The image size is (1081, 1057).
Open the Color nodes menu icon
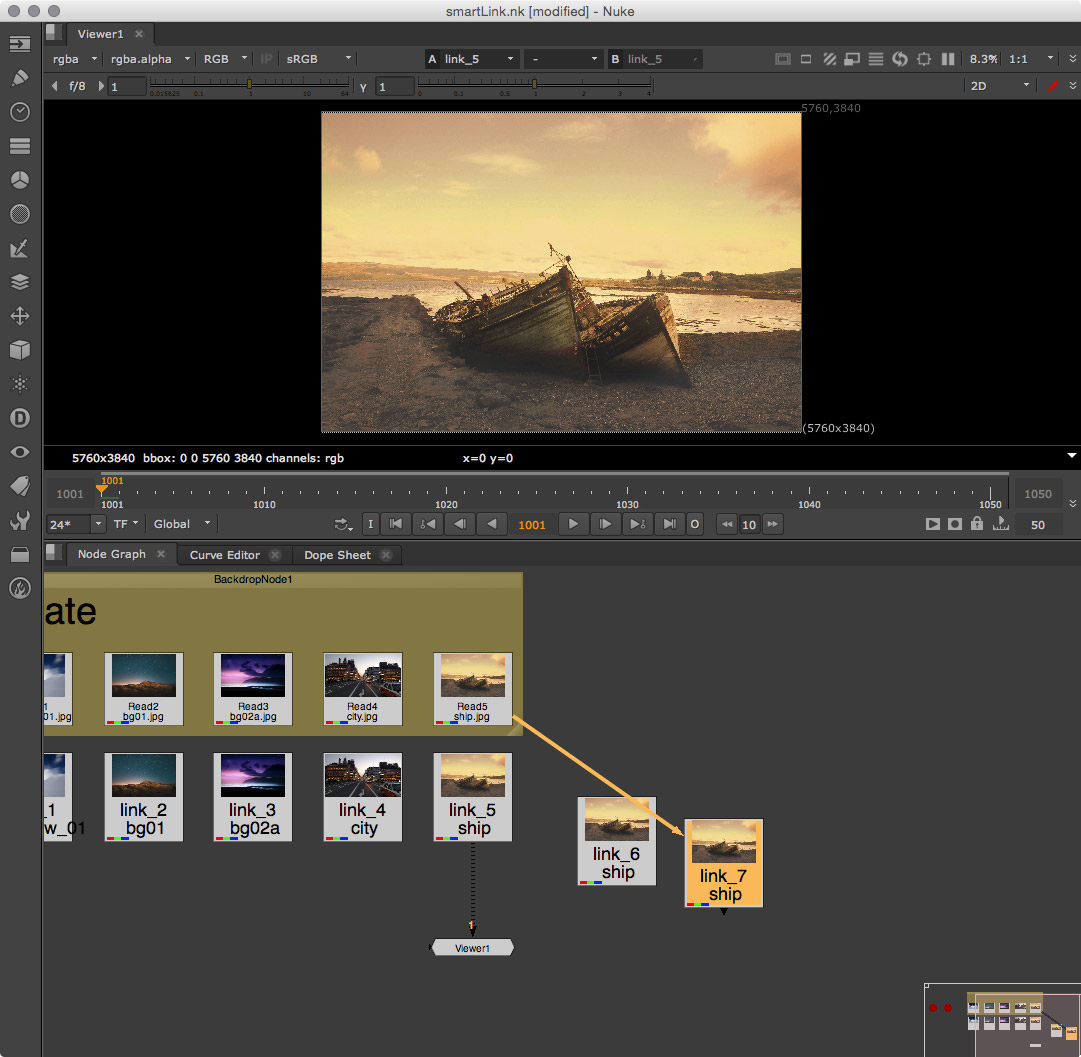pos(19,180)
